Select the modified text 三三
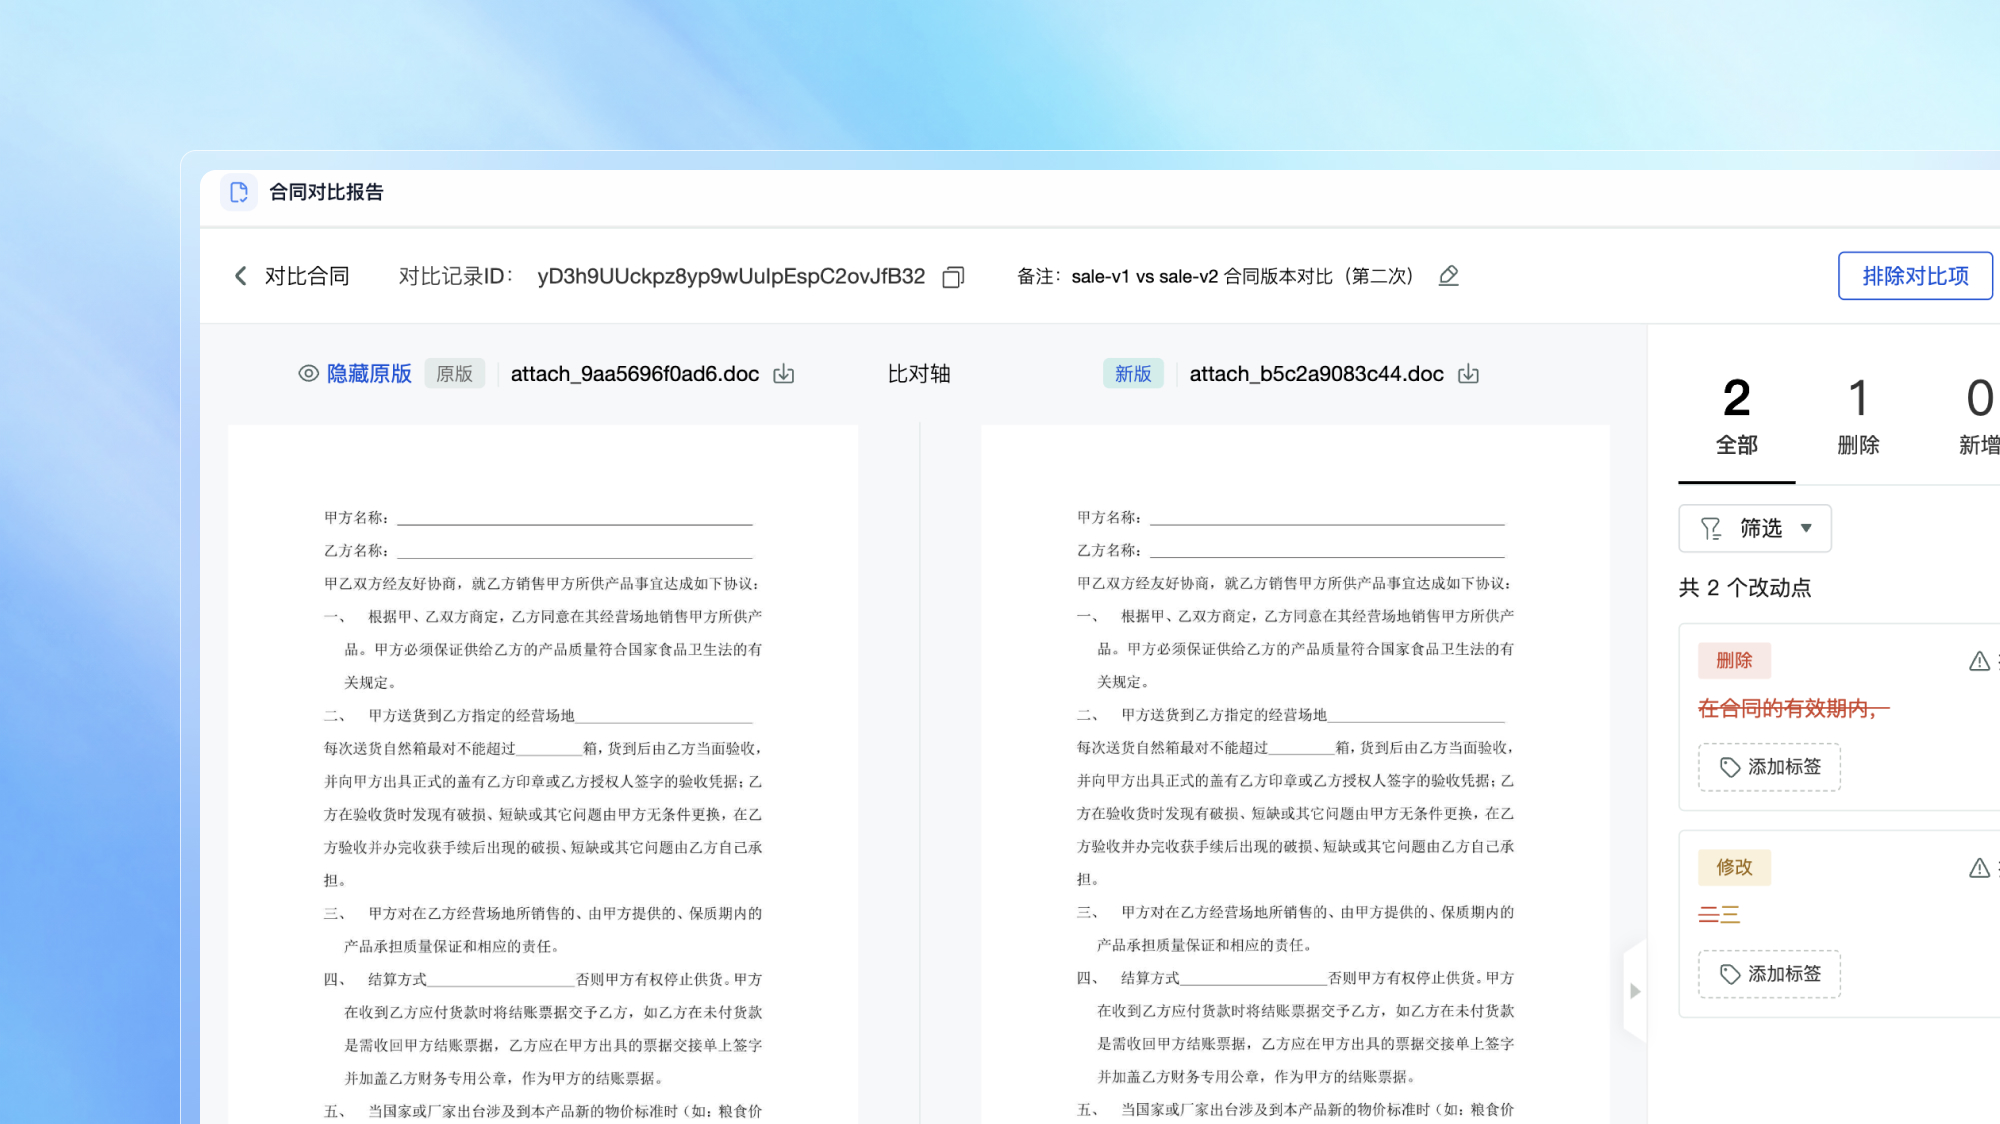The height and width of the screenshot is (1124, 2000). 1719,914
